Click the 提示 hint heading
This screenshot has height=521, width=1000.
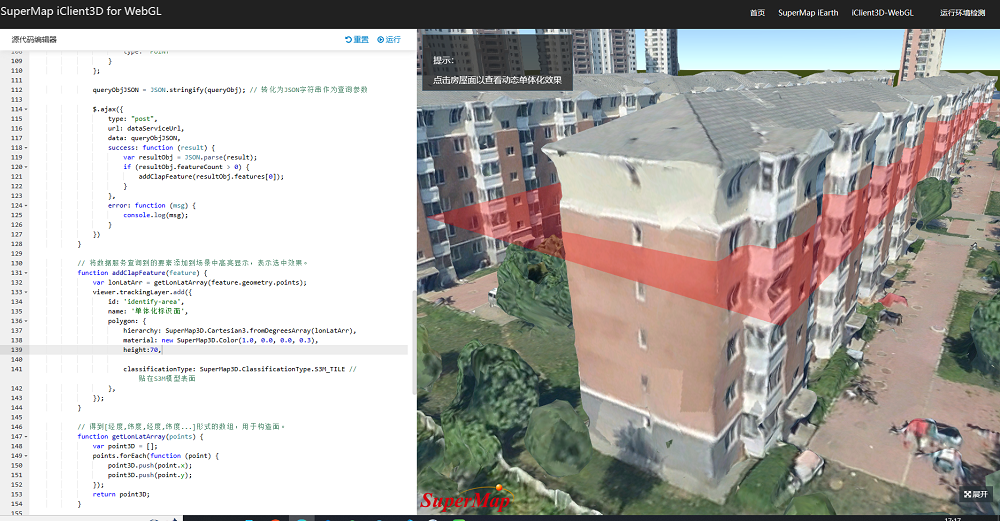[443, 61]
